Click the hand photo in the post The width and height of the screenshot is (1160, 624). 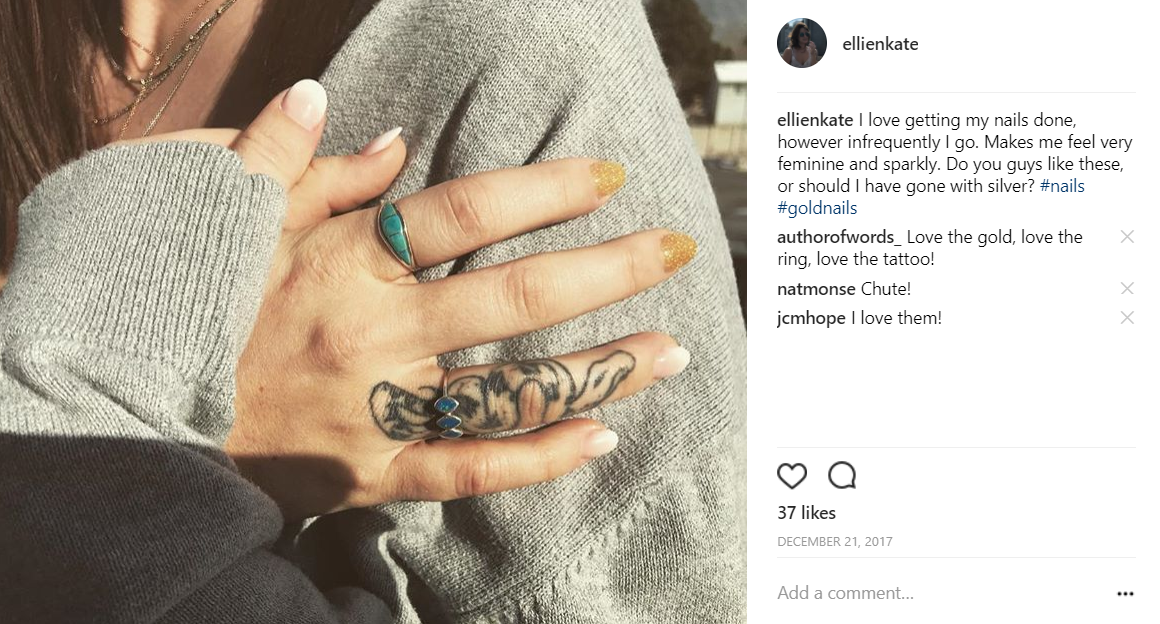pos(373,312)
